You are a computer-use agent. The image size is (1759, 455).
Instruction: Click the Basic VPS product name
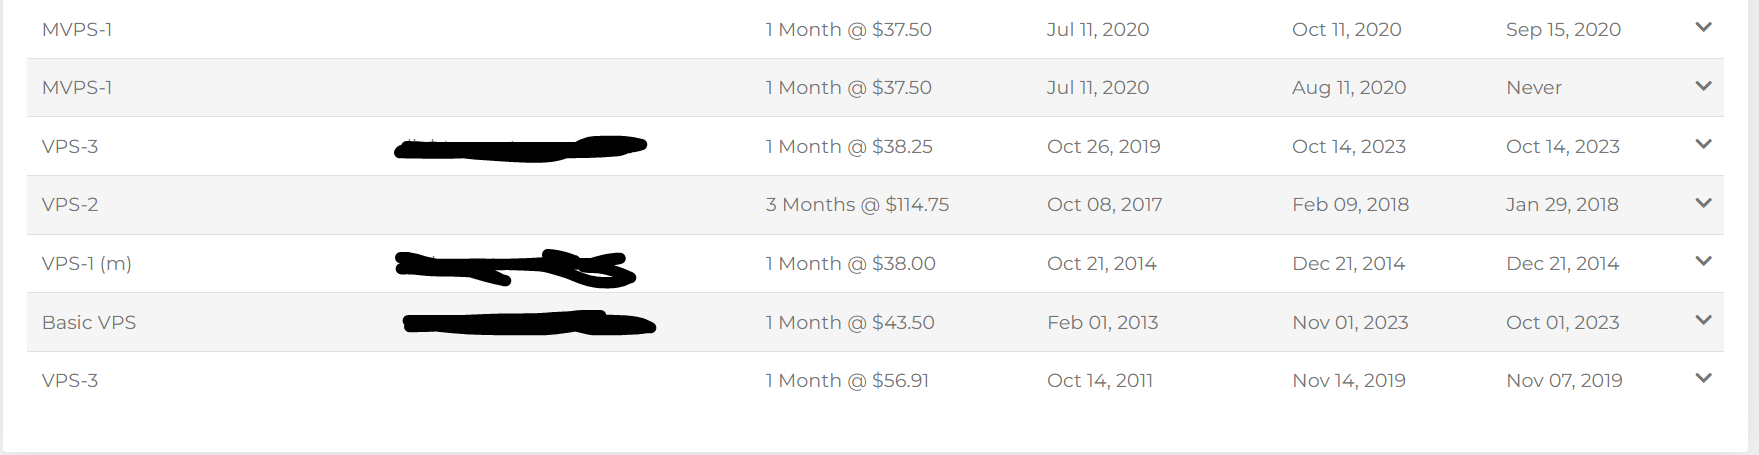pos(89,322)
